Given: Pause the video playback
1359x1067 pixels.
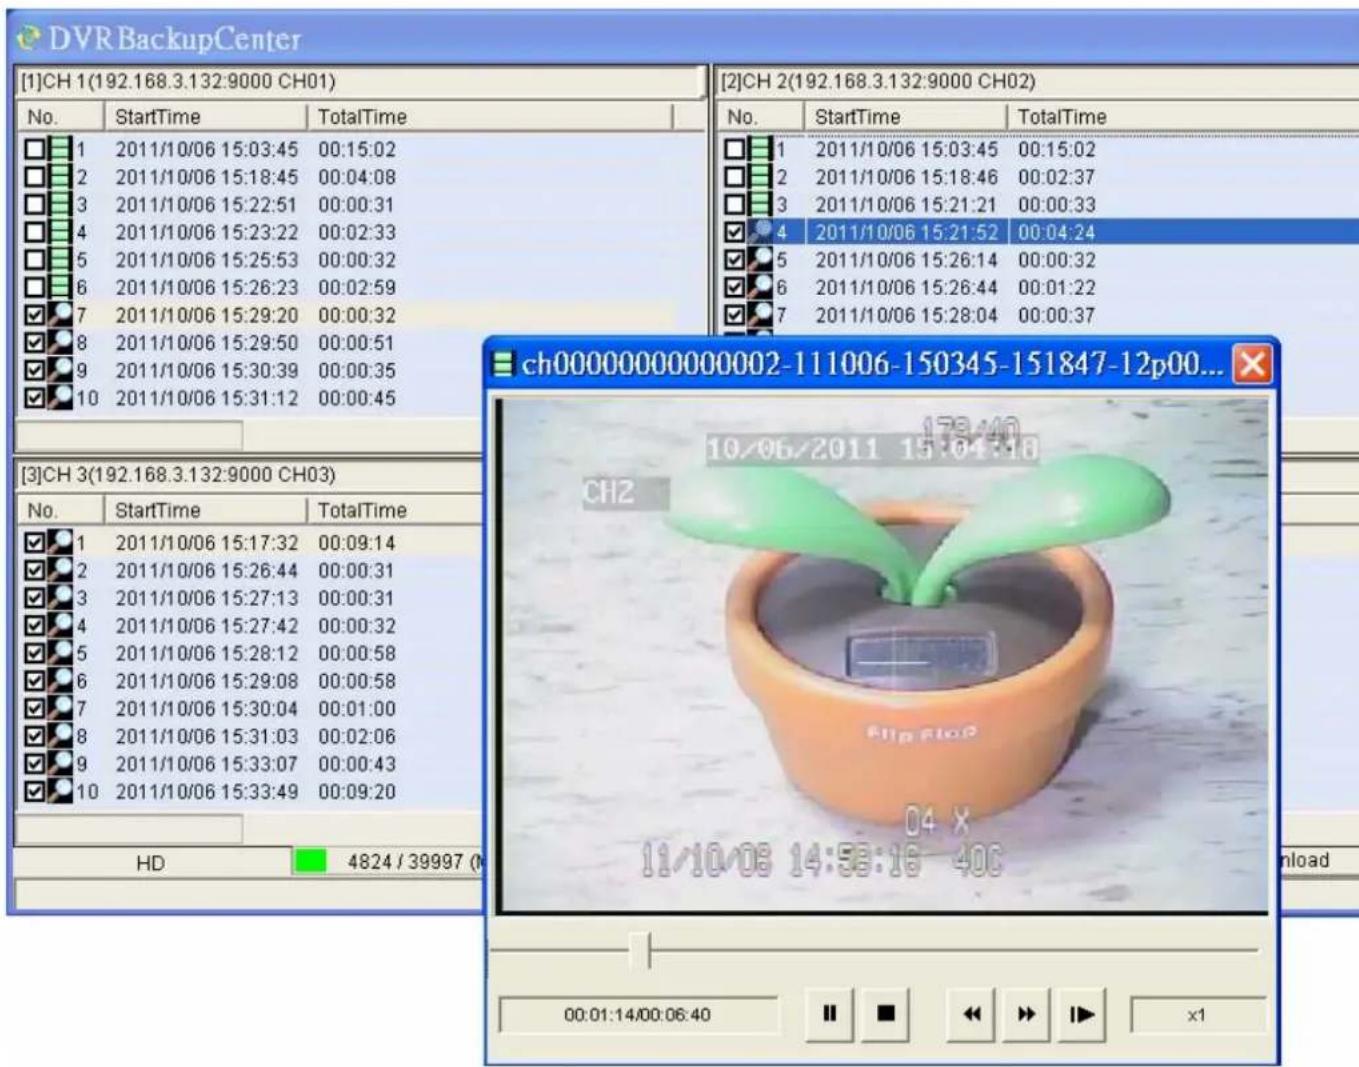Looking at the screenshot, I should tap(829, 1014).
